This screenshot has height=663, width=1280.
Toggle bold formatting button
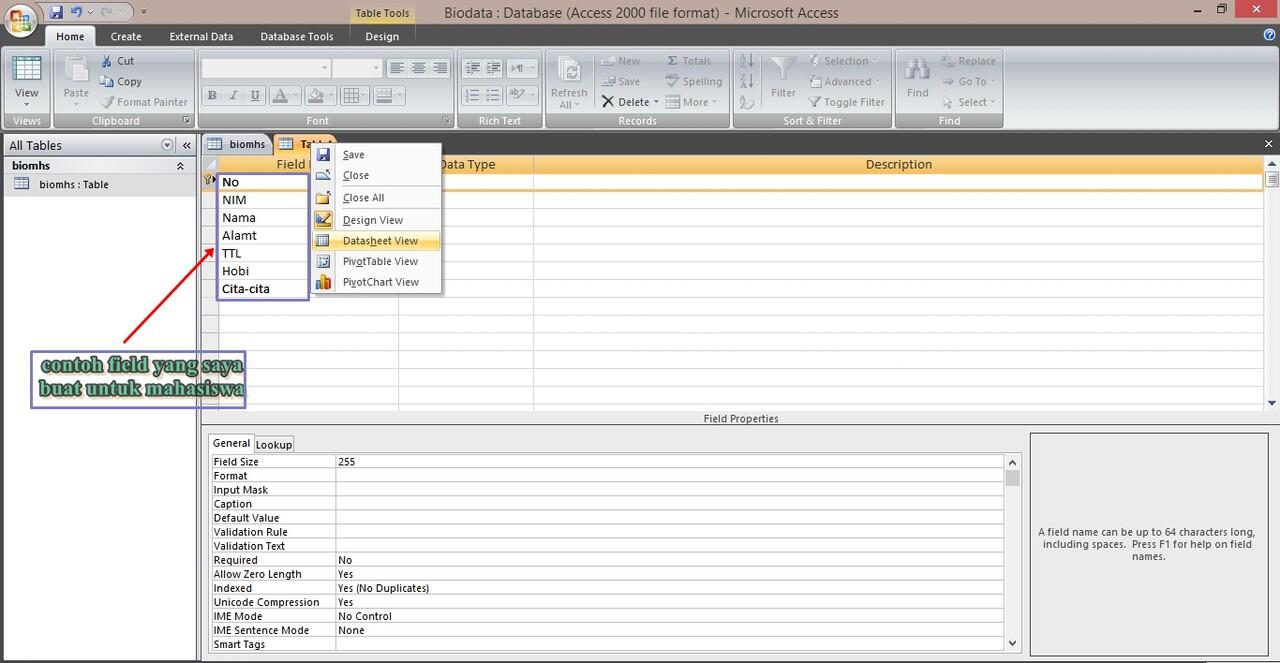(212, 96)
